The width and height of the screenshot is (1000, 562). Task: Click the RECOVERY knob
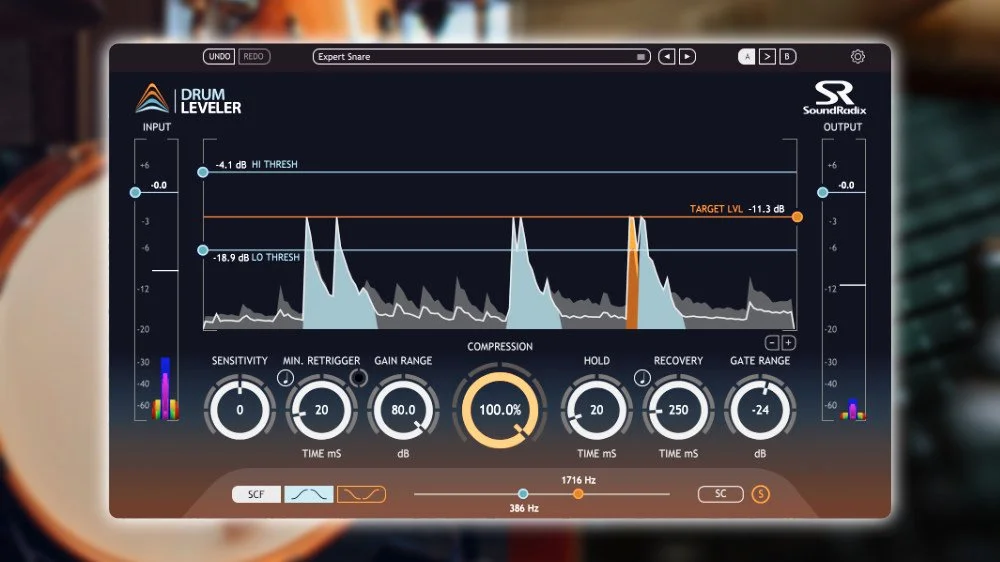coord(678,410)
